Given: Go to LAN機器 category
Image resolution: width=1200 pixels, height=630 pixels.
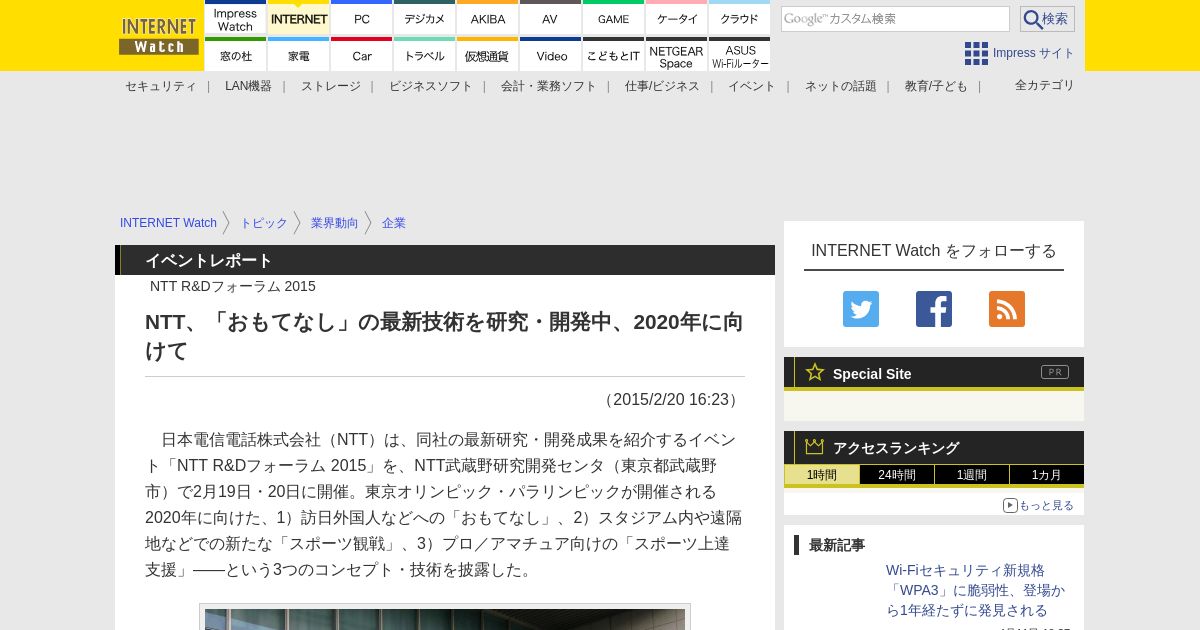Looking at the screenshot, I should point(249,86).
